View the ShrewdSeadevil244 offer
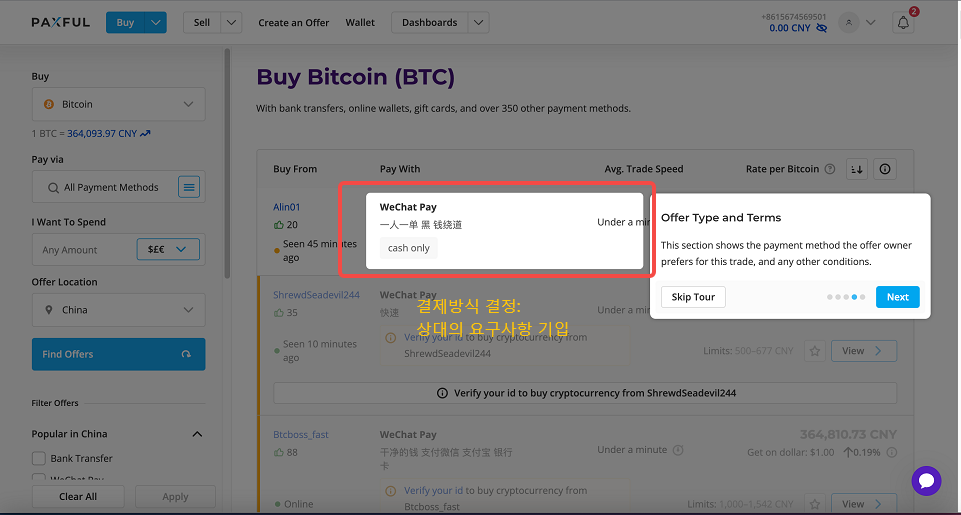This screenshot has width=961, height=515. (864, 351)
